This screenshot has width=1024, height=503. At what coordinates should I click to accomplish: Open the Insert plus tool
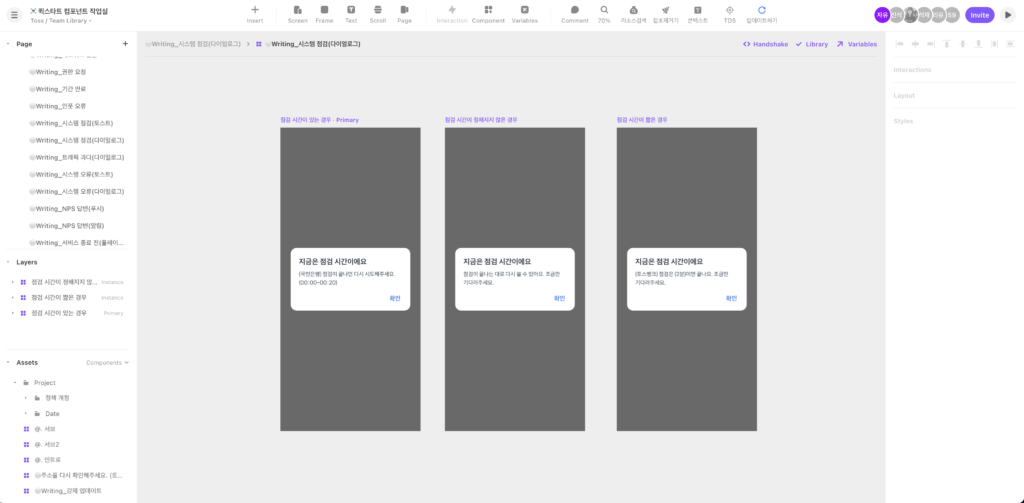(x=255, y=14)
